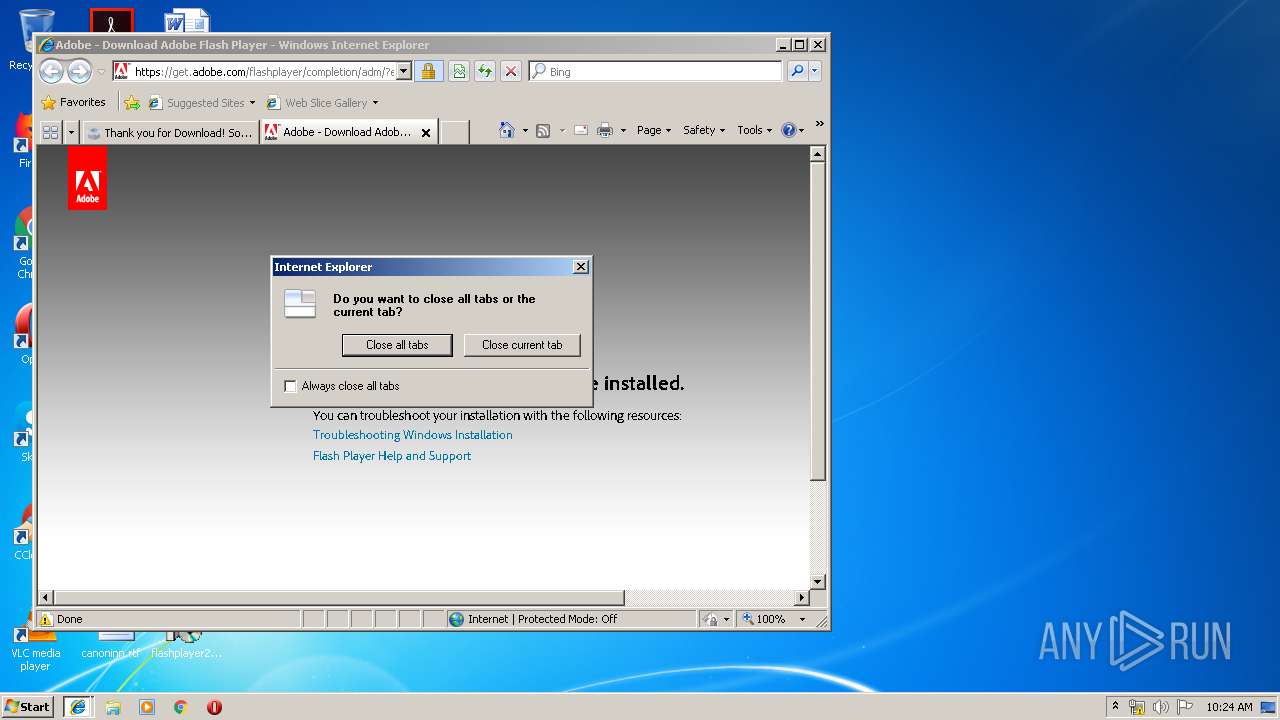Screen dimensions: 1280x720
Task: Open the Quick Tabs grid icon
Action: [x=50, y=132]
